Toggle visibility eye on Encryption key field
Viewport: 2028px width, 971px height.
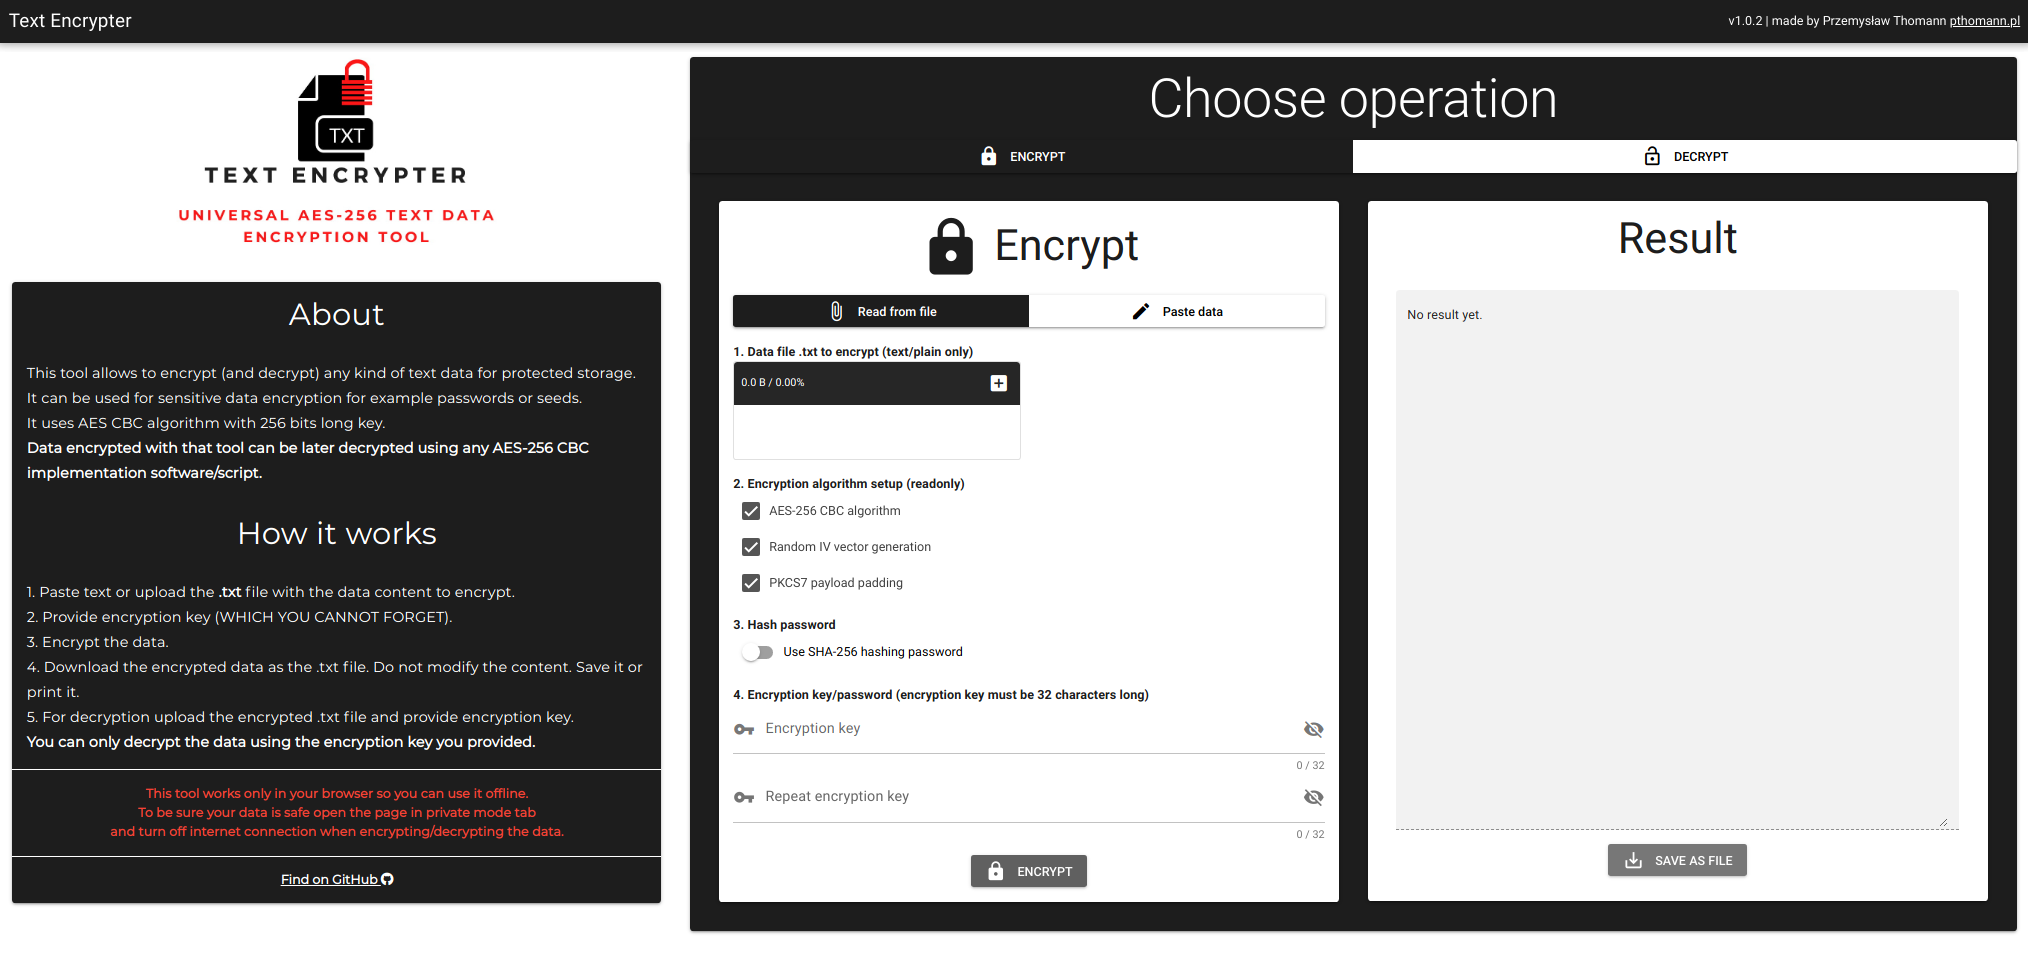1313,729
